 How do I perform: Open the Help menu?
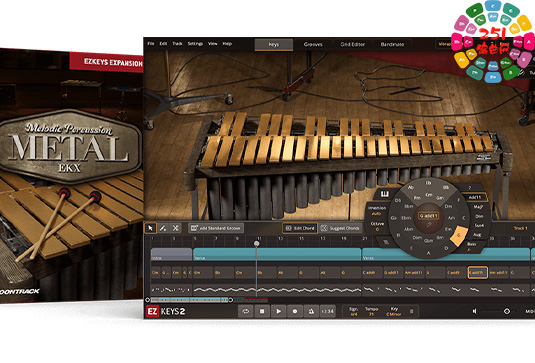coord(227,44)
